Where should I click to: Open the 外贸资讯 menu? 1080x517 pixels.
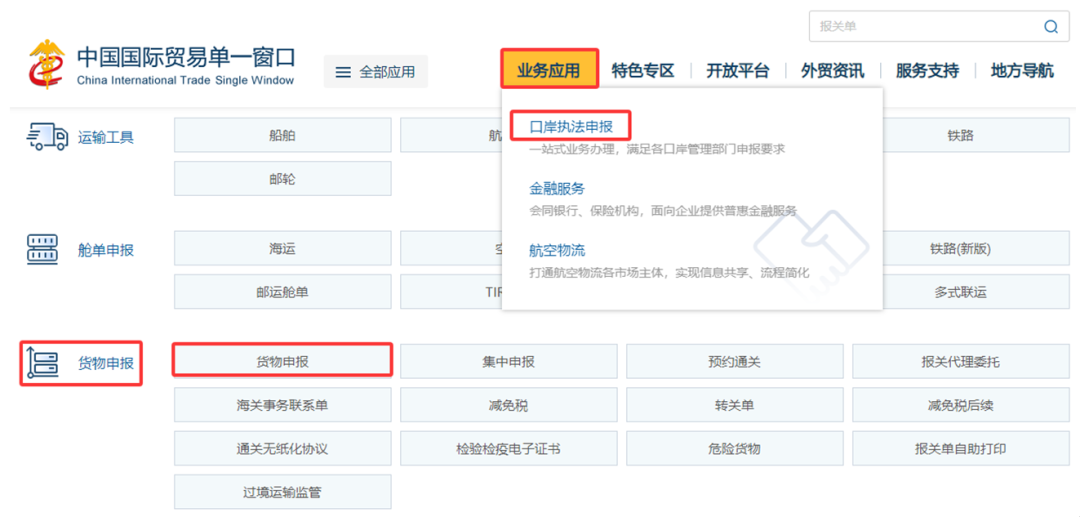(x=833, y=71)
